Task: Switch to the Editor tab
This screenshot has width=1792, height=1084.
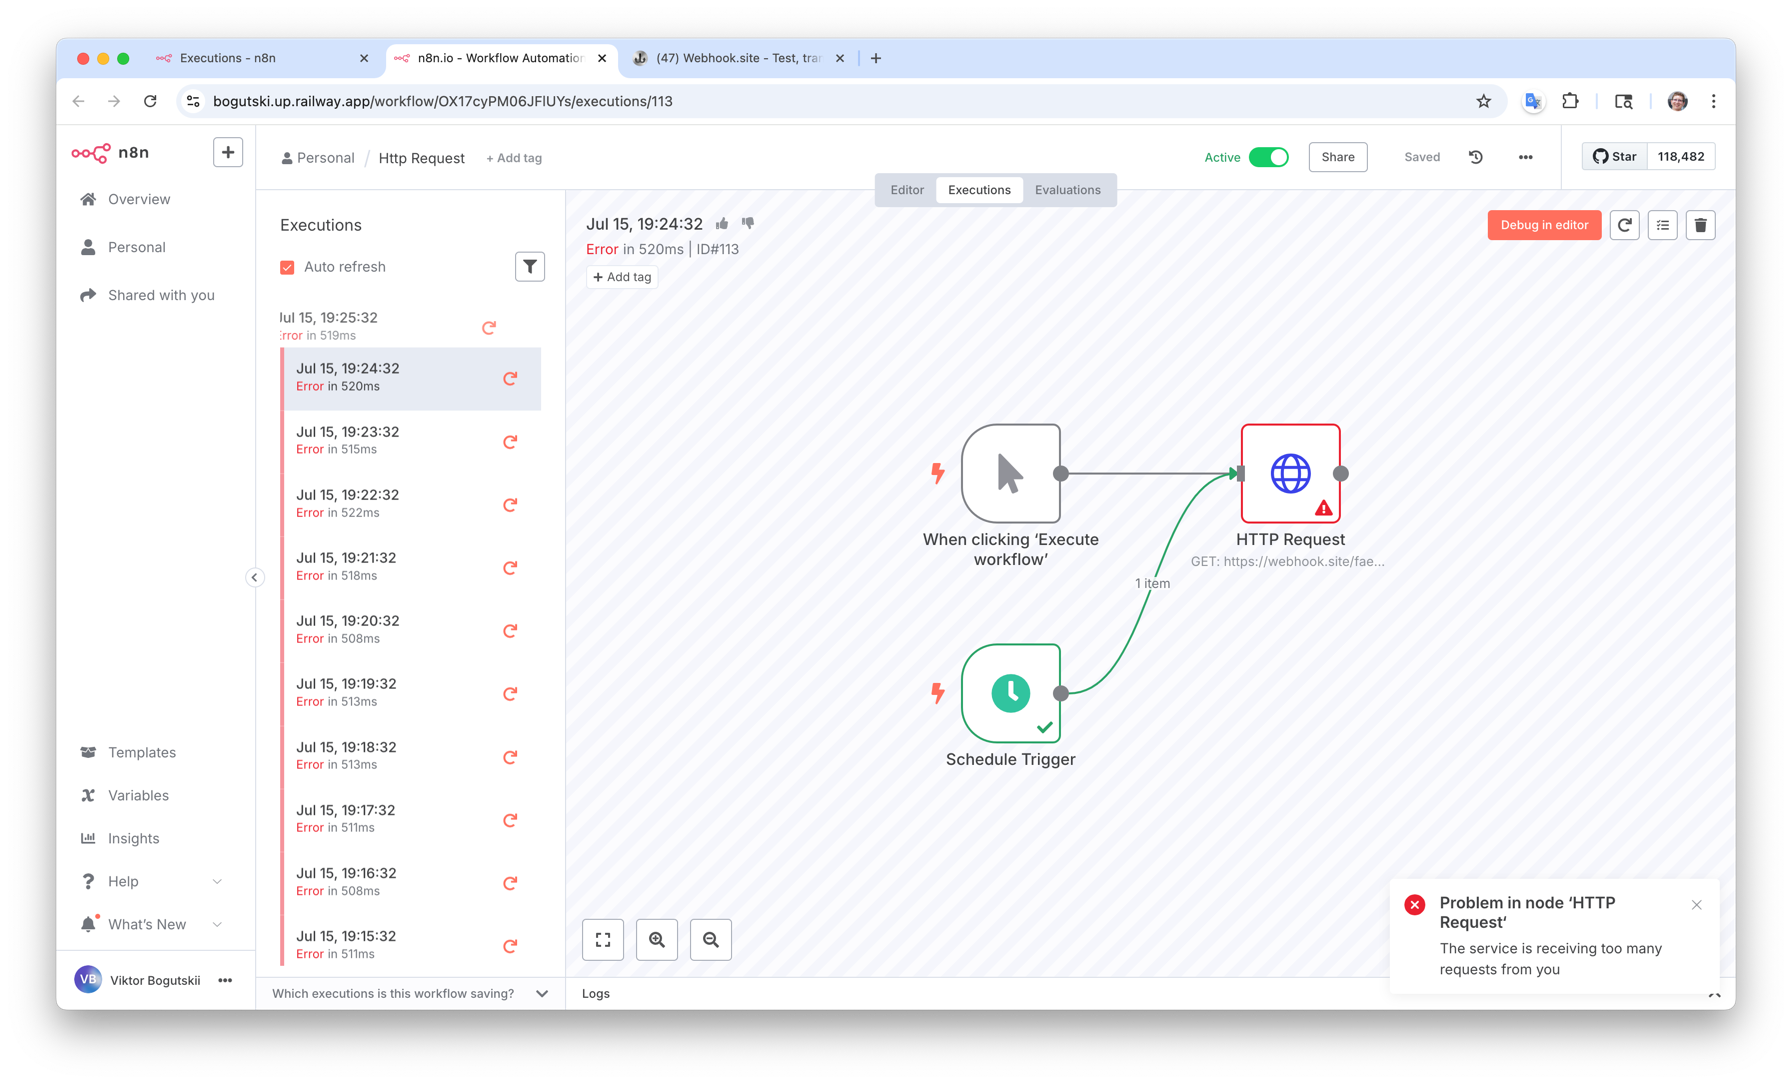Action: pyautogui.click(x=907, y=190)
